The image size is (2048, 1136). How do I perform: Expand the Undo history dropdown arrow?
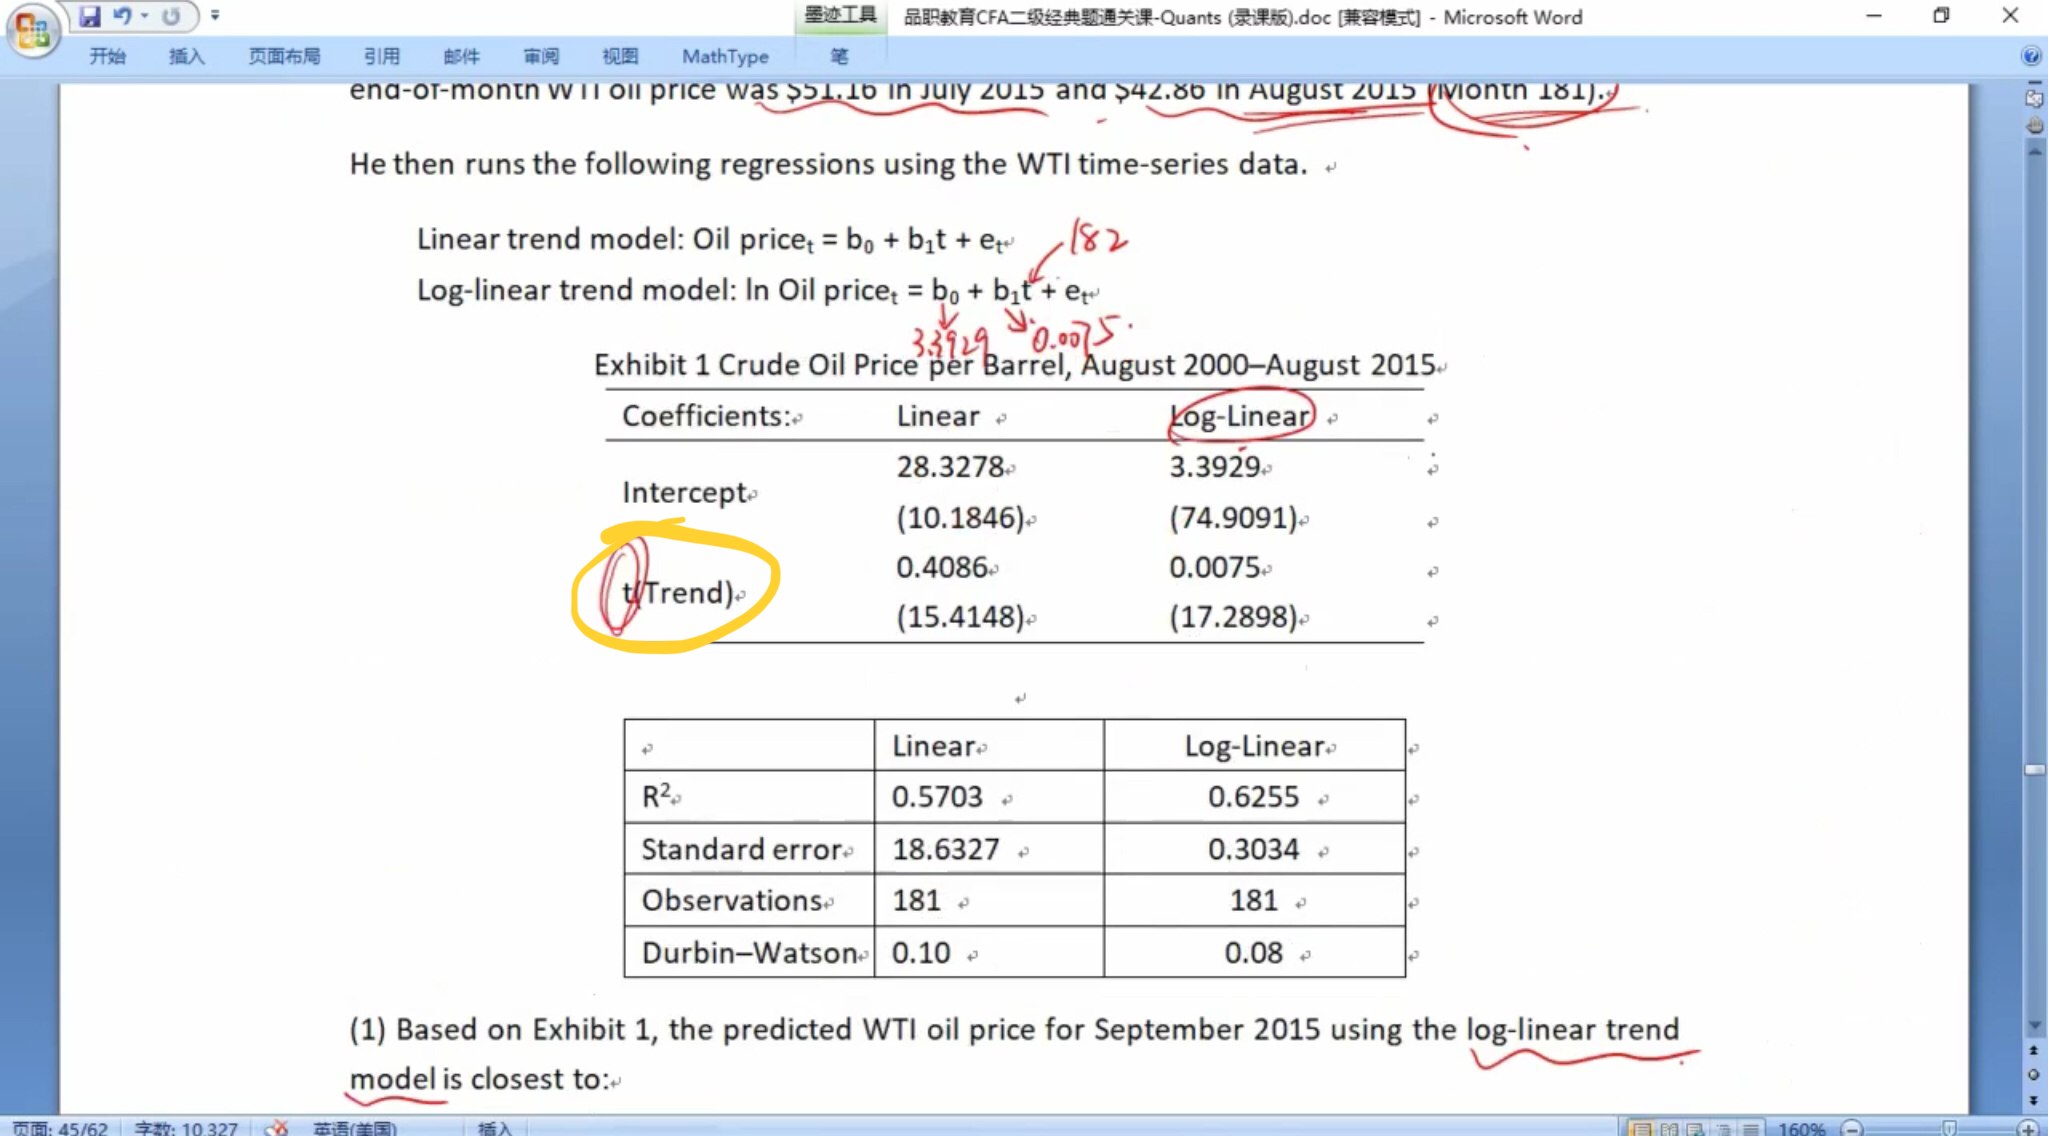[x=145, y=16]
